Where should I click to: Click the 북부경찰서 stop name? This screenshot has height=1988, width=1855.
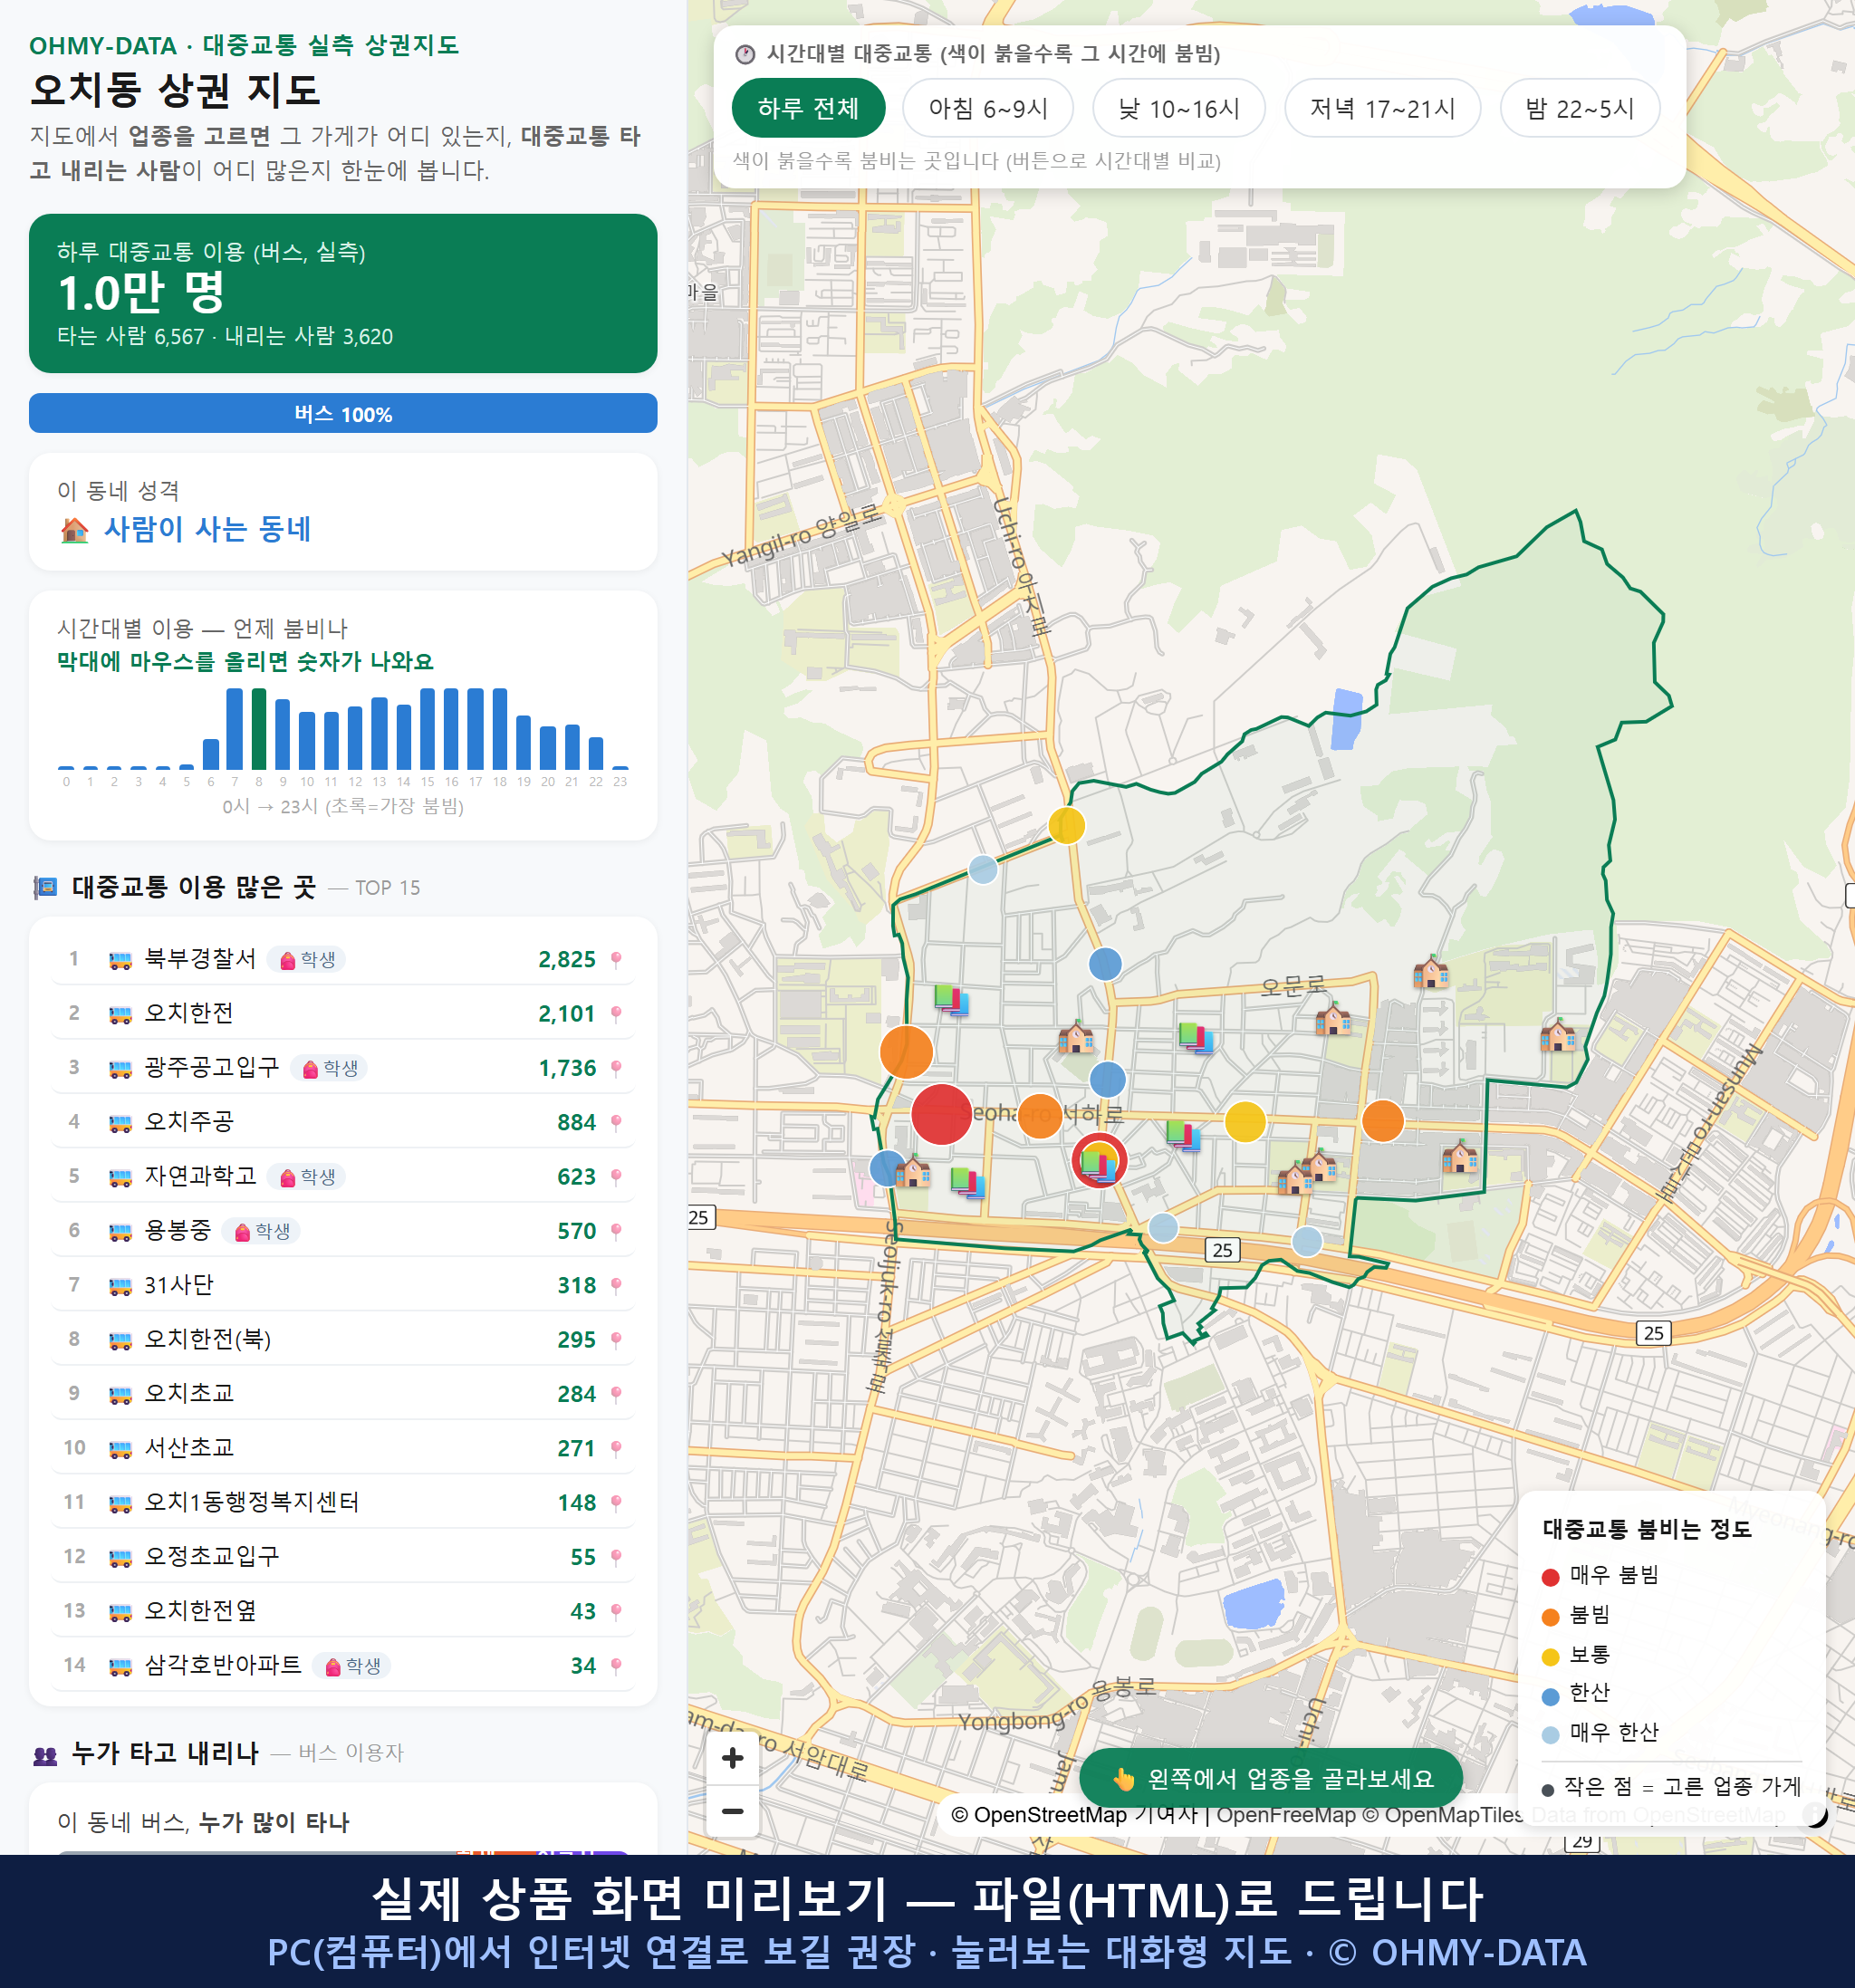pyautogui.click(x=200, y=959)
